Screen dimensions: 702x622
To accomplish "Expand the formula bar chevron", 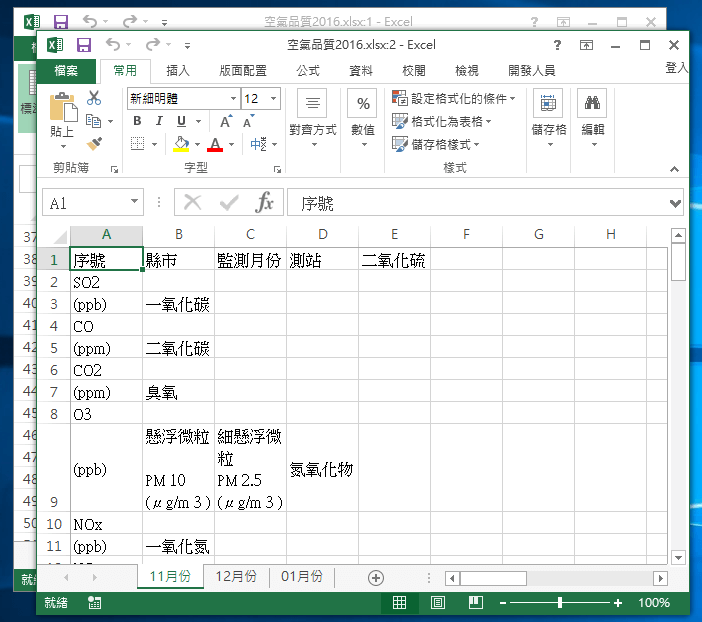I will (675, 204).
